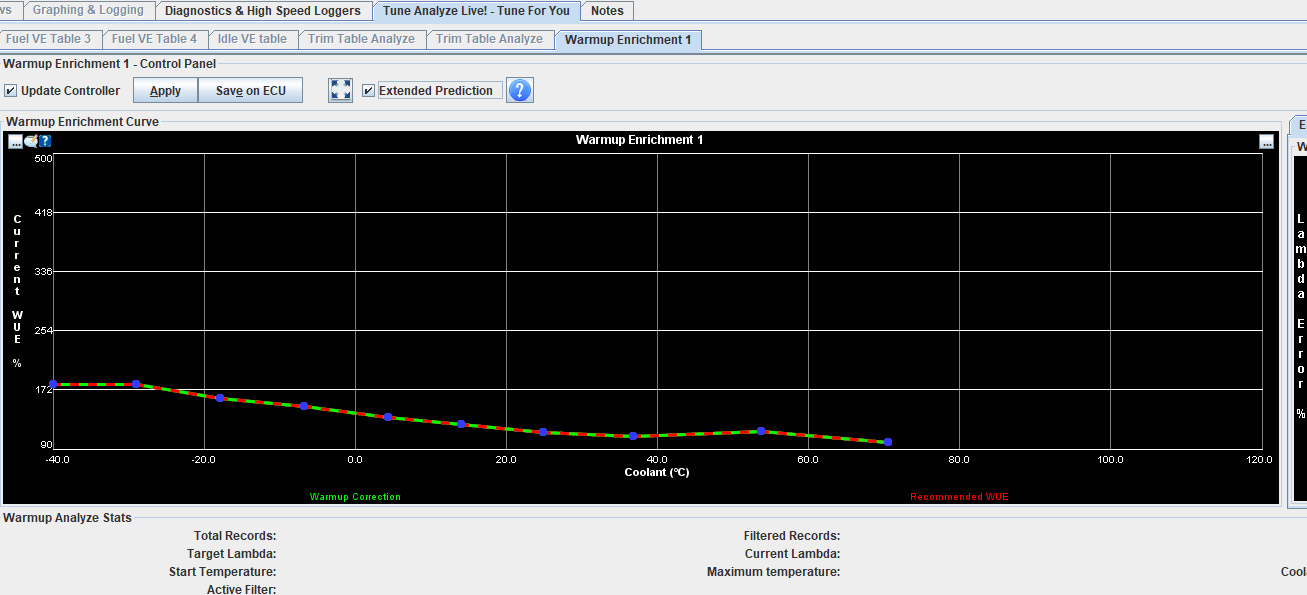This screenshot has width=1307, height=595.
Task: Open the Fuel VE Table 4 tab
Action: [154, 39]
